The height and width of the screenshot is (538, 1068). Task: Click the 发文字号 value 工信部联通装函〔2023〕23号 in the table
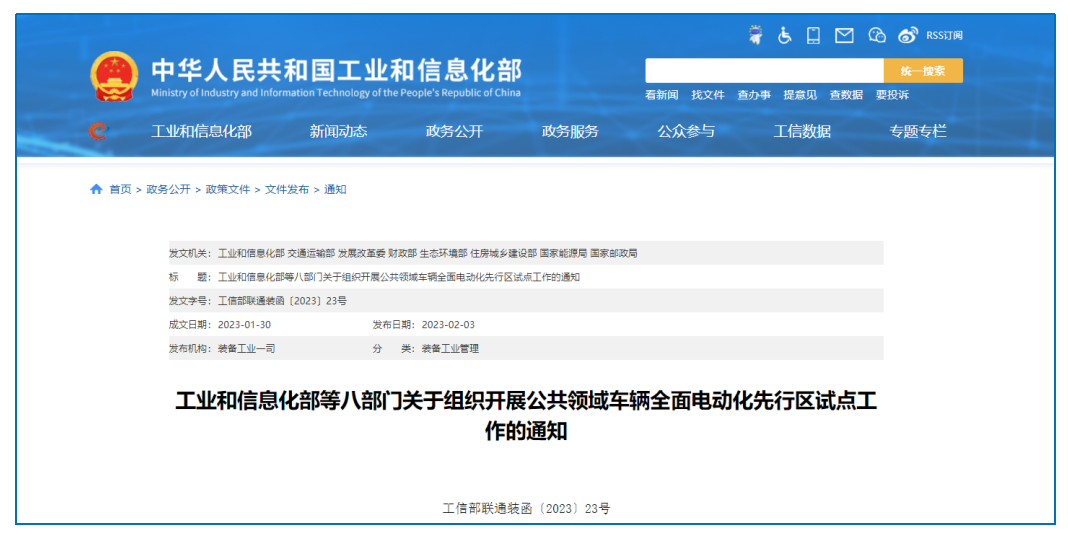[282, 301]
